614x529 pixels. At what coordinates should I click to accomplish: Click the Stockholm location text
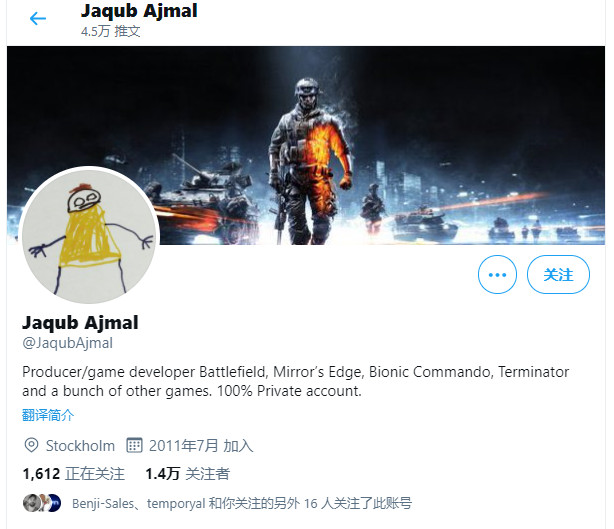pos(80,446)
